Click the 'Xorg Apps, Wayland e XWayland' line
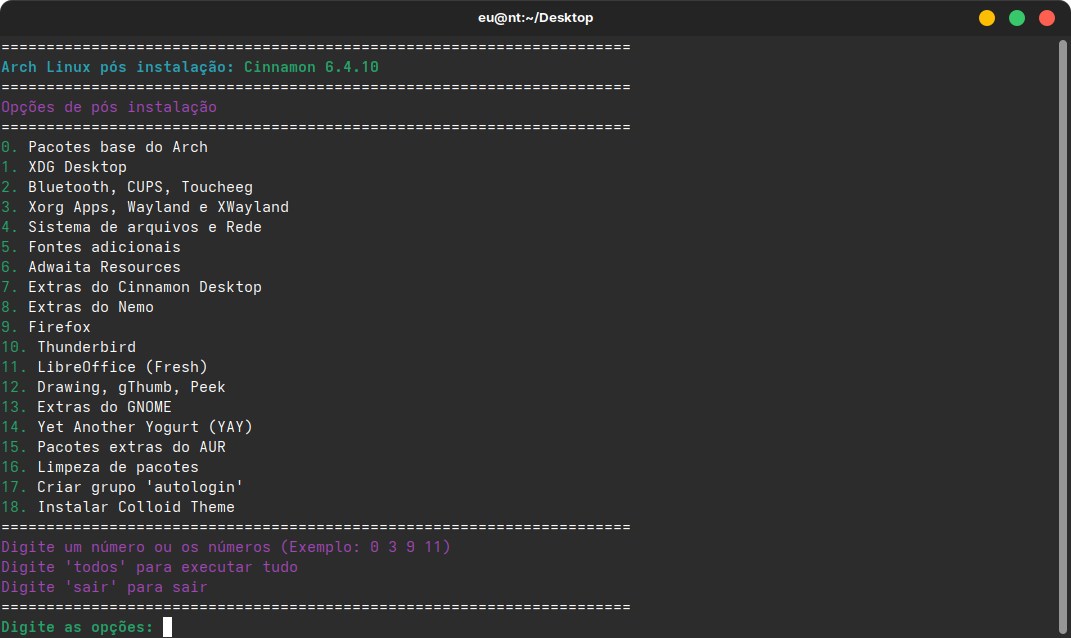Image resolution: width=1071 pixels, height=638 pixels. pos(145,207)
